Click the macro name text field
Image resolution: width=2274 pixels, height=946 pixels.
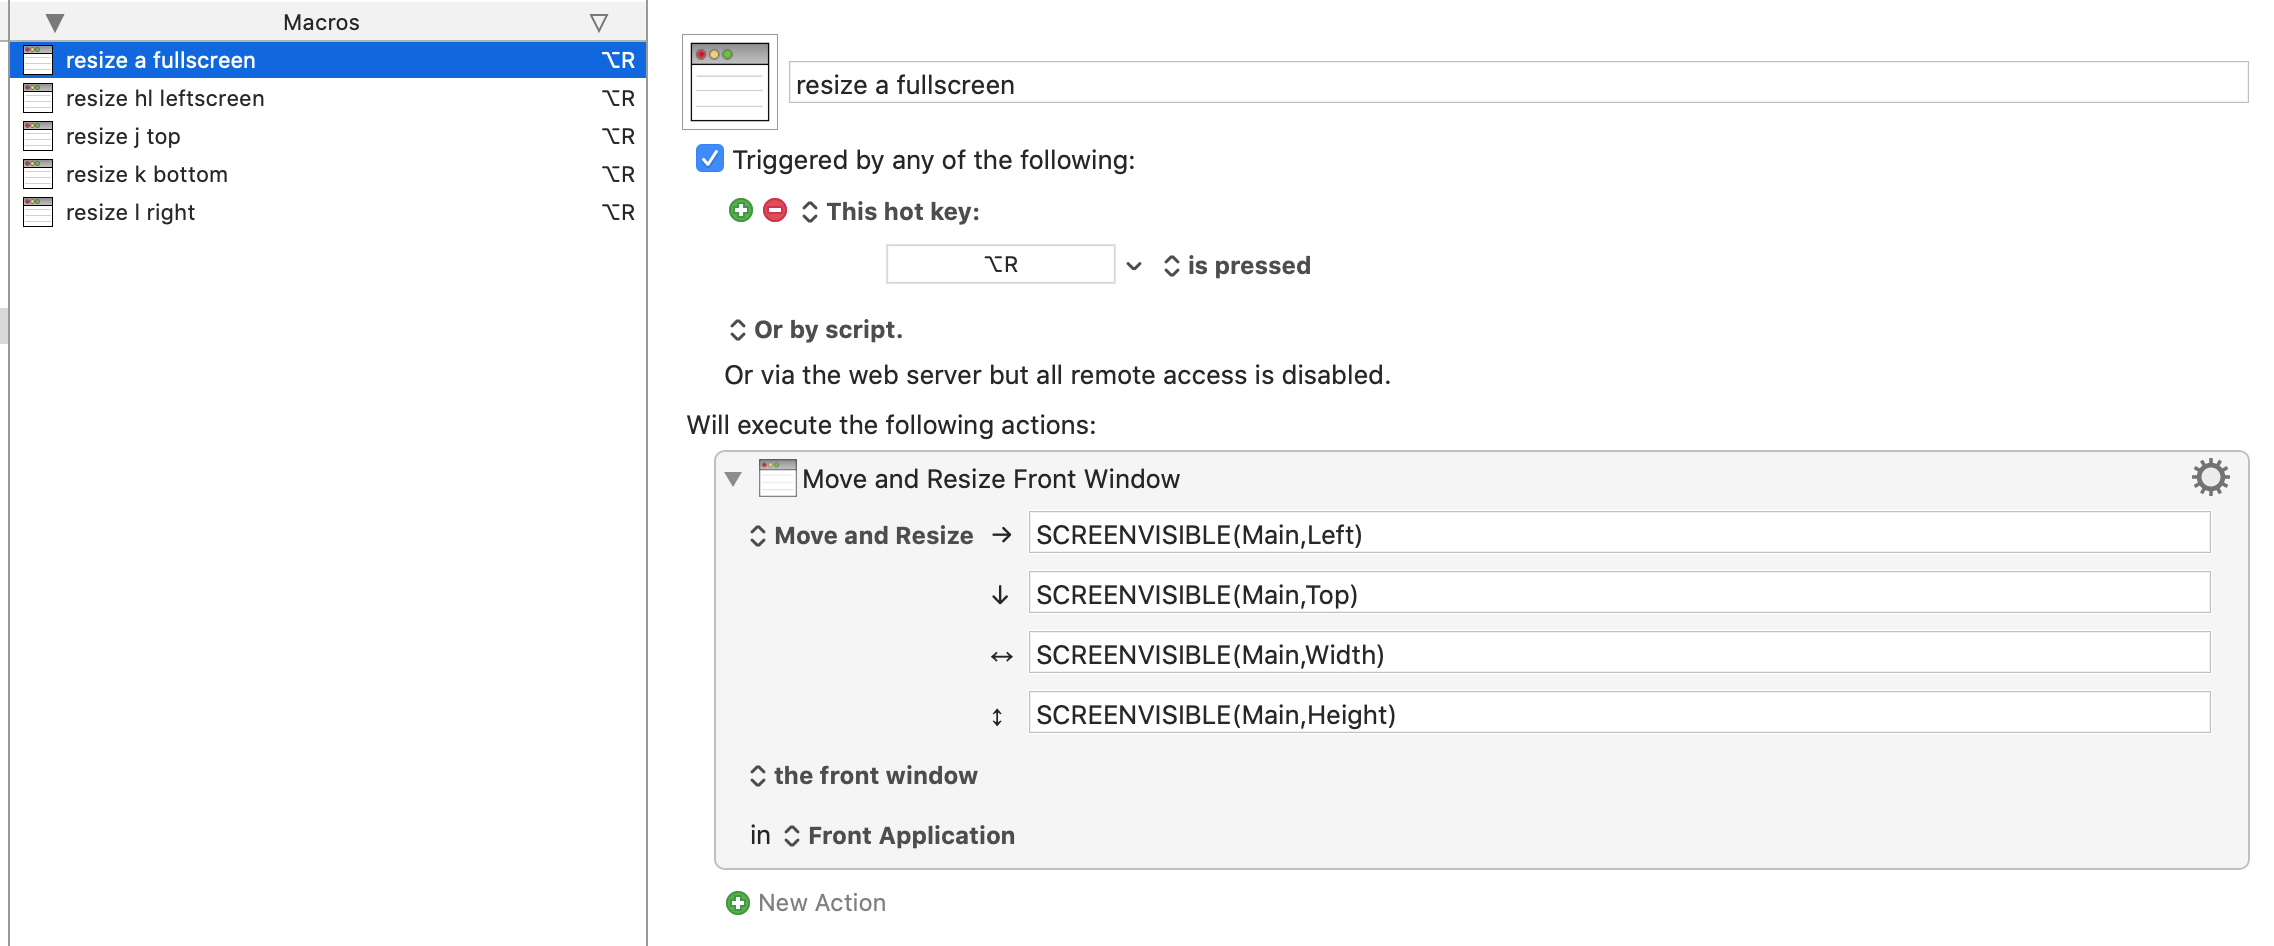pyautogui.click(x=1518, y=84)
